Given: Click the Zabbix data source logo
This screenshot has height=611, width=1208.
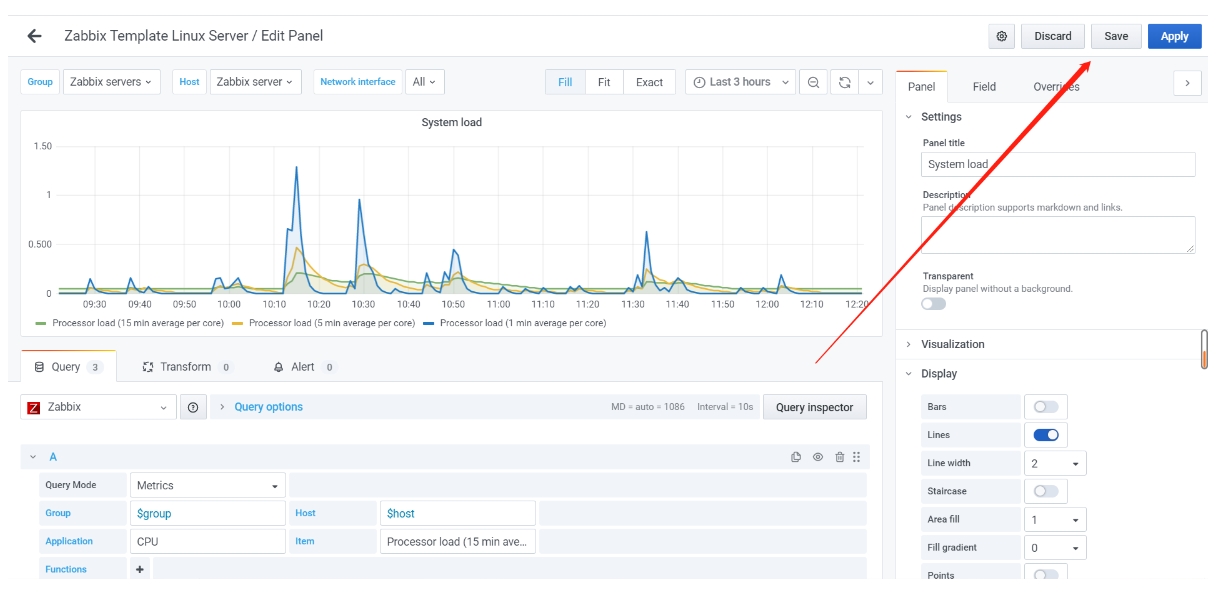Looking at the screenshot, I should pos(34,407).
